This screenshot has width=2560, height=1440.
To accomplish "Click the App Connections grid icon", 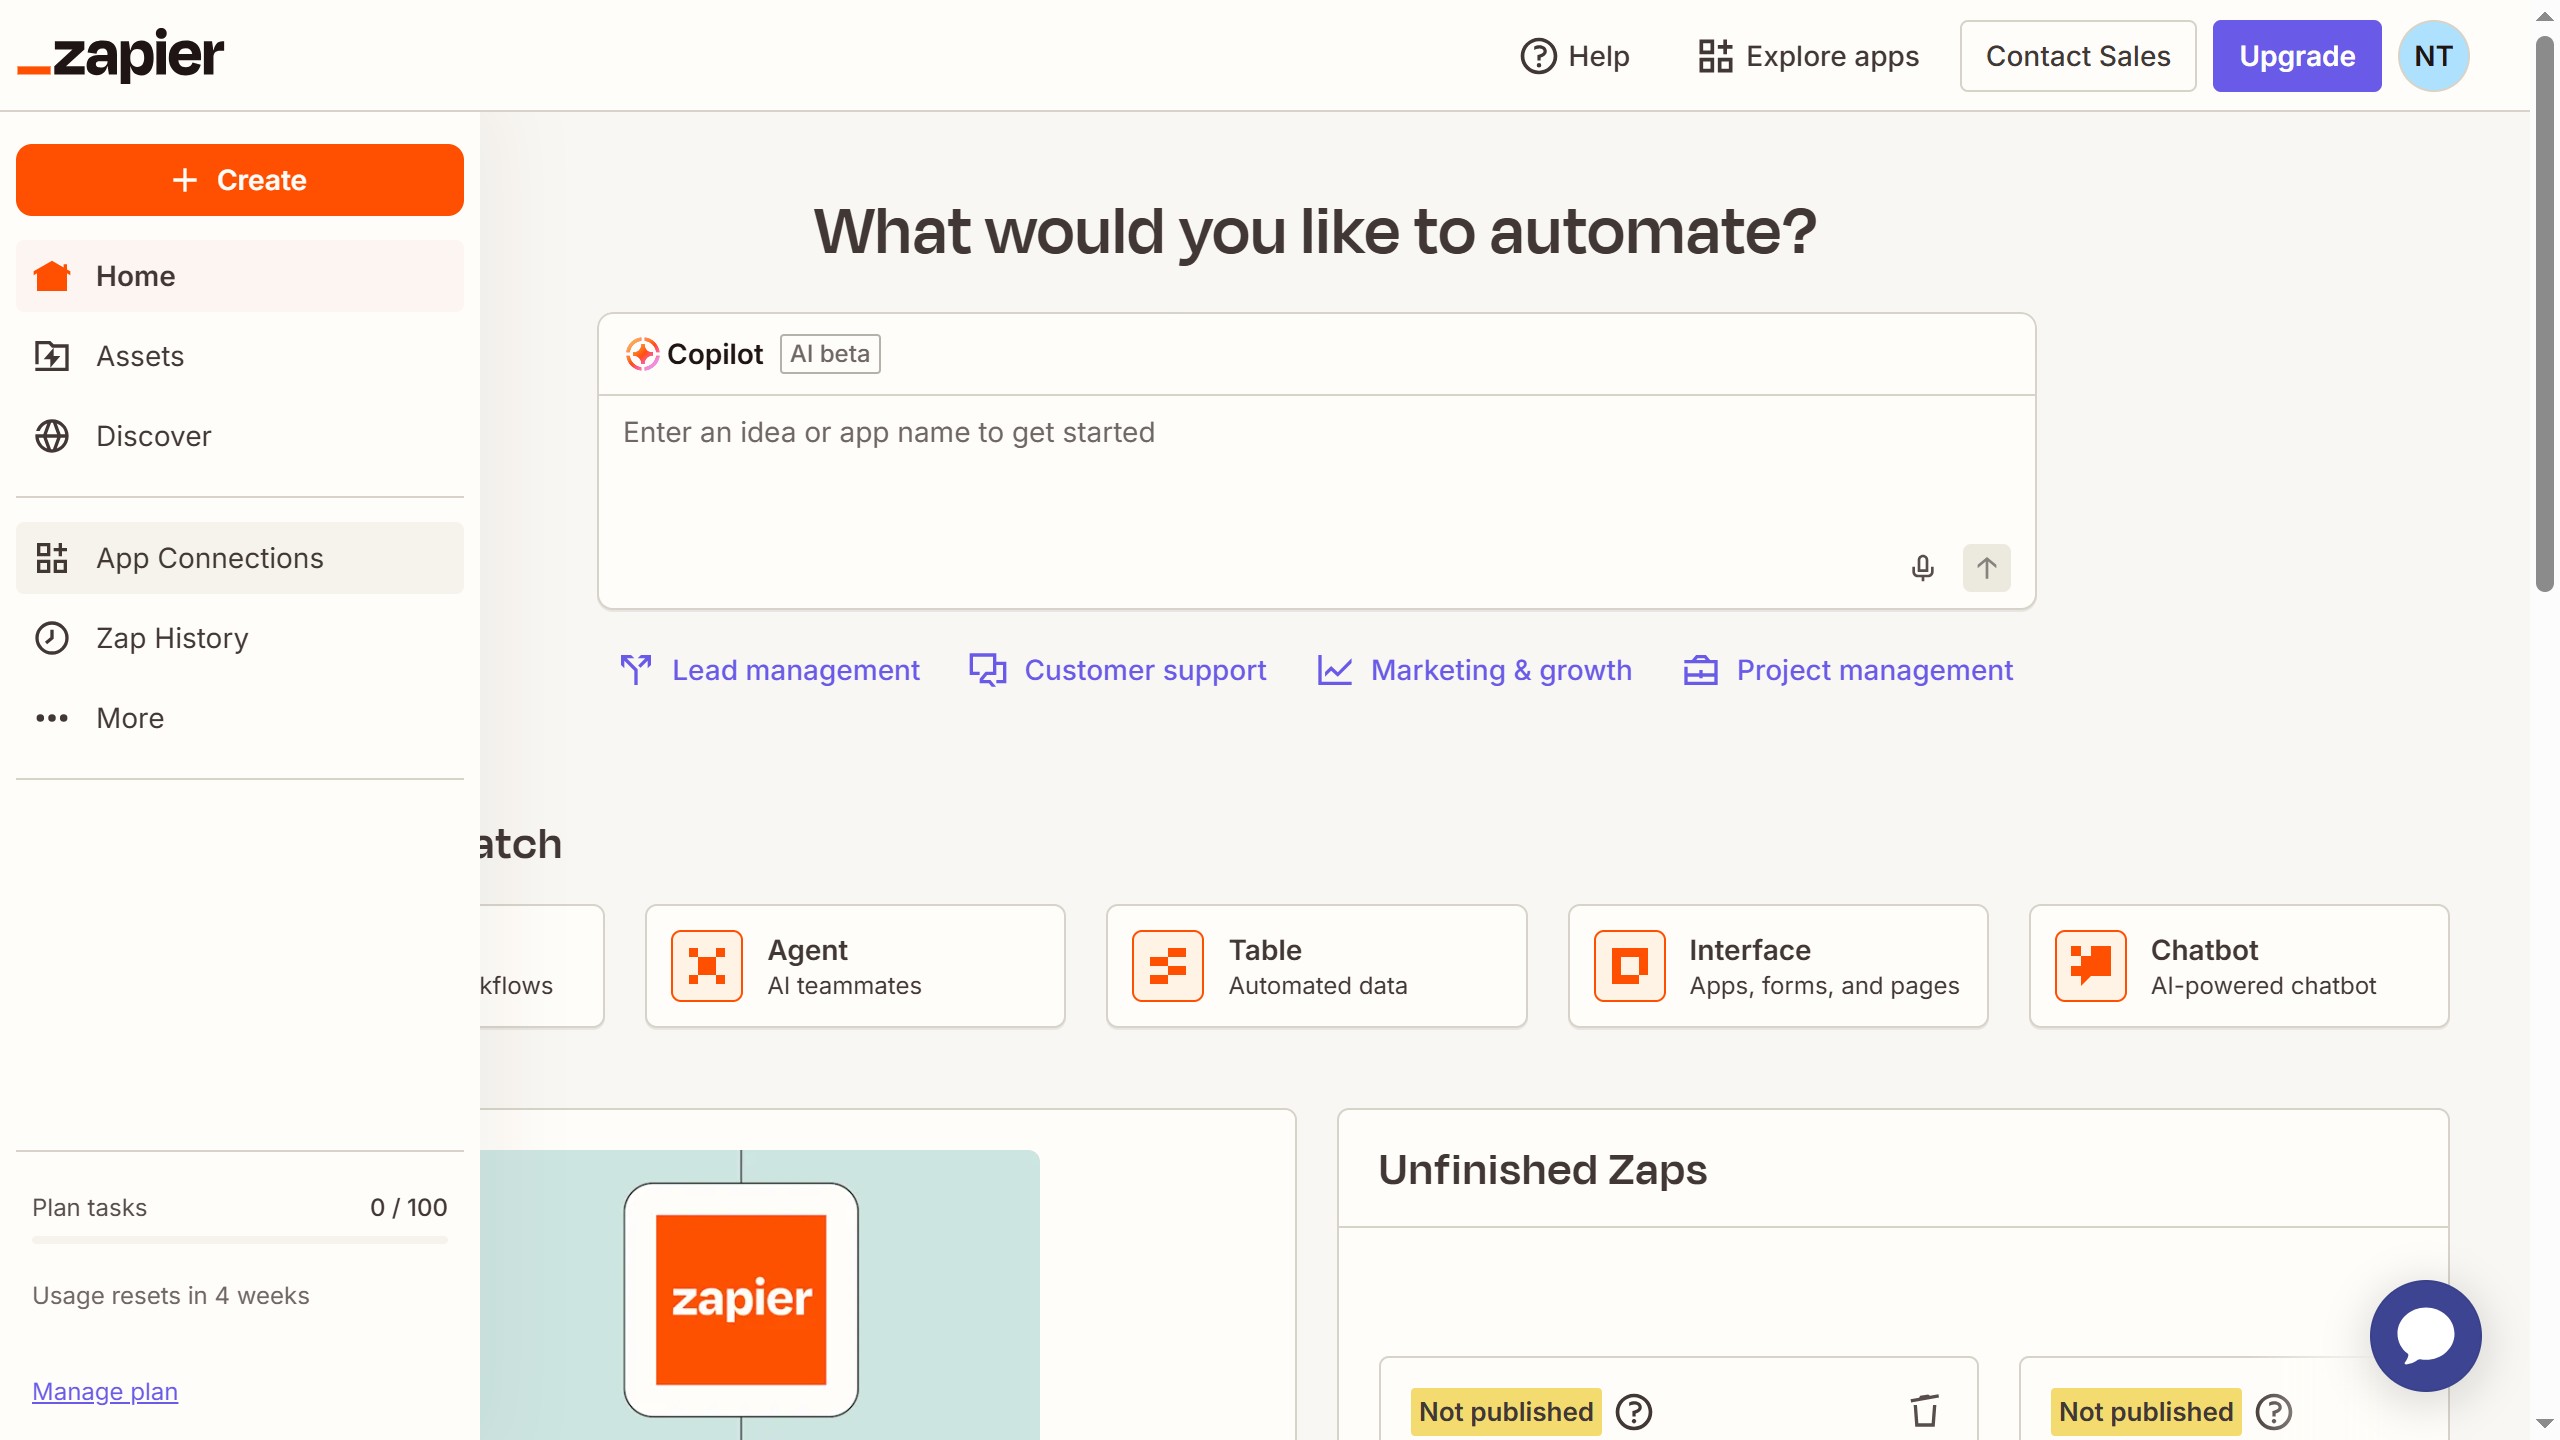I will click(52, 558).
